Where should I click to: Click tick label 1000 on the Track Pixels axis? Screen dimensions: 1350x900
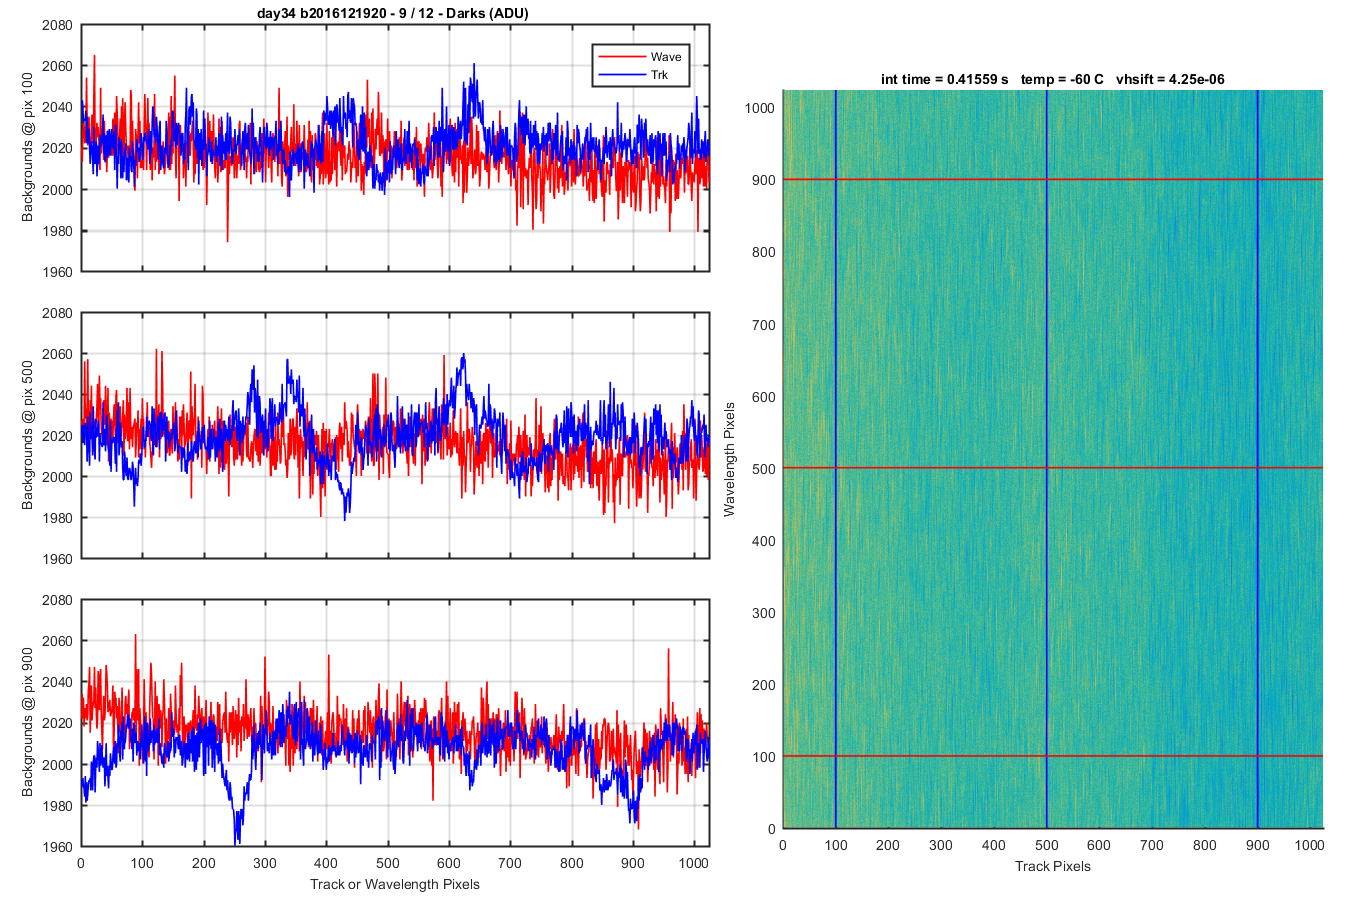pyautogui.click(x=1310, y=845)
